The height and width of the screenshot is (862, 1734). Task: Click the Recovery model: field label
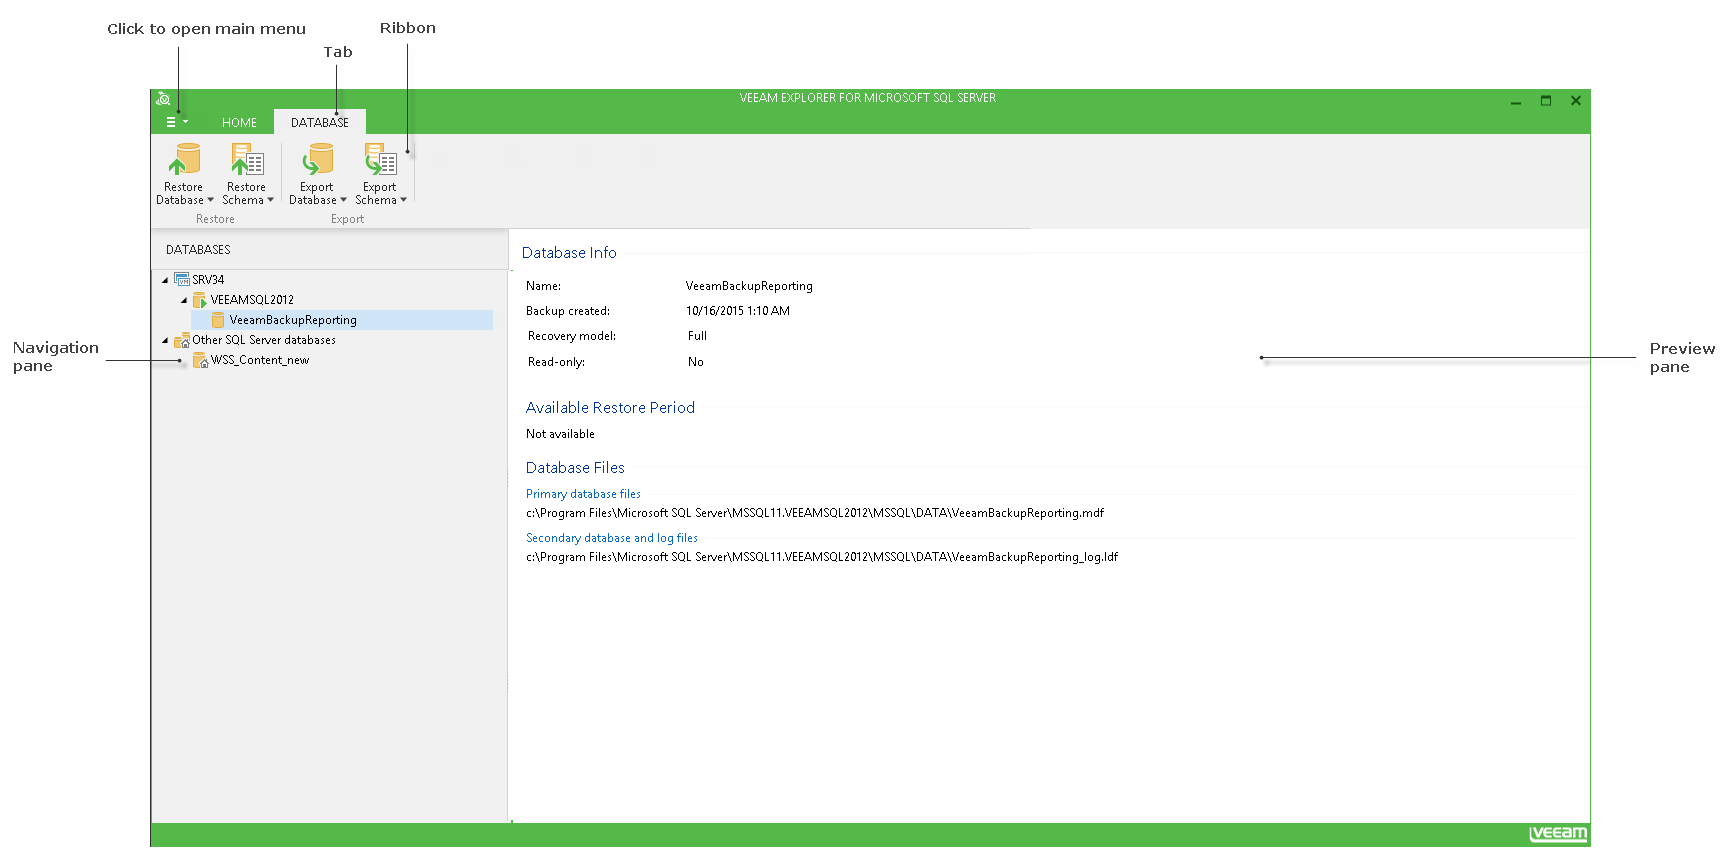pos(572,336)
